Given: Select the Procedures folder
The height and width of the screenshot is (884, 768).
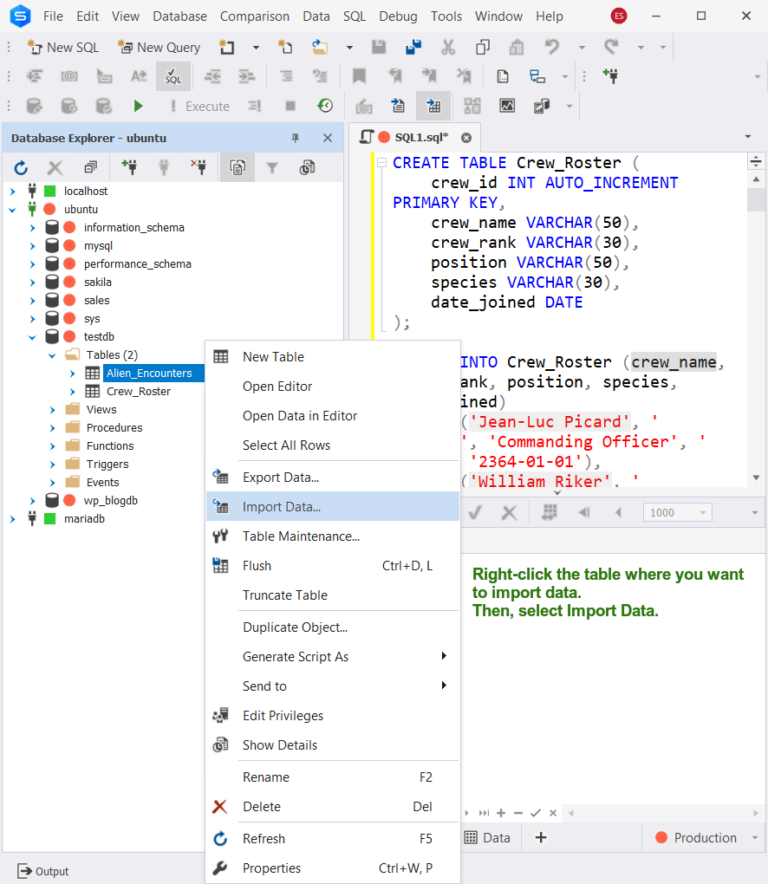Looking at the screenshot, I should click(114, 428).
